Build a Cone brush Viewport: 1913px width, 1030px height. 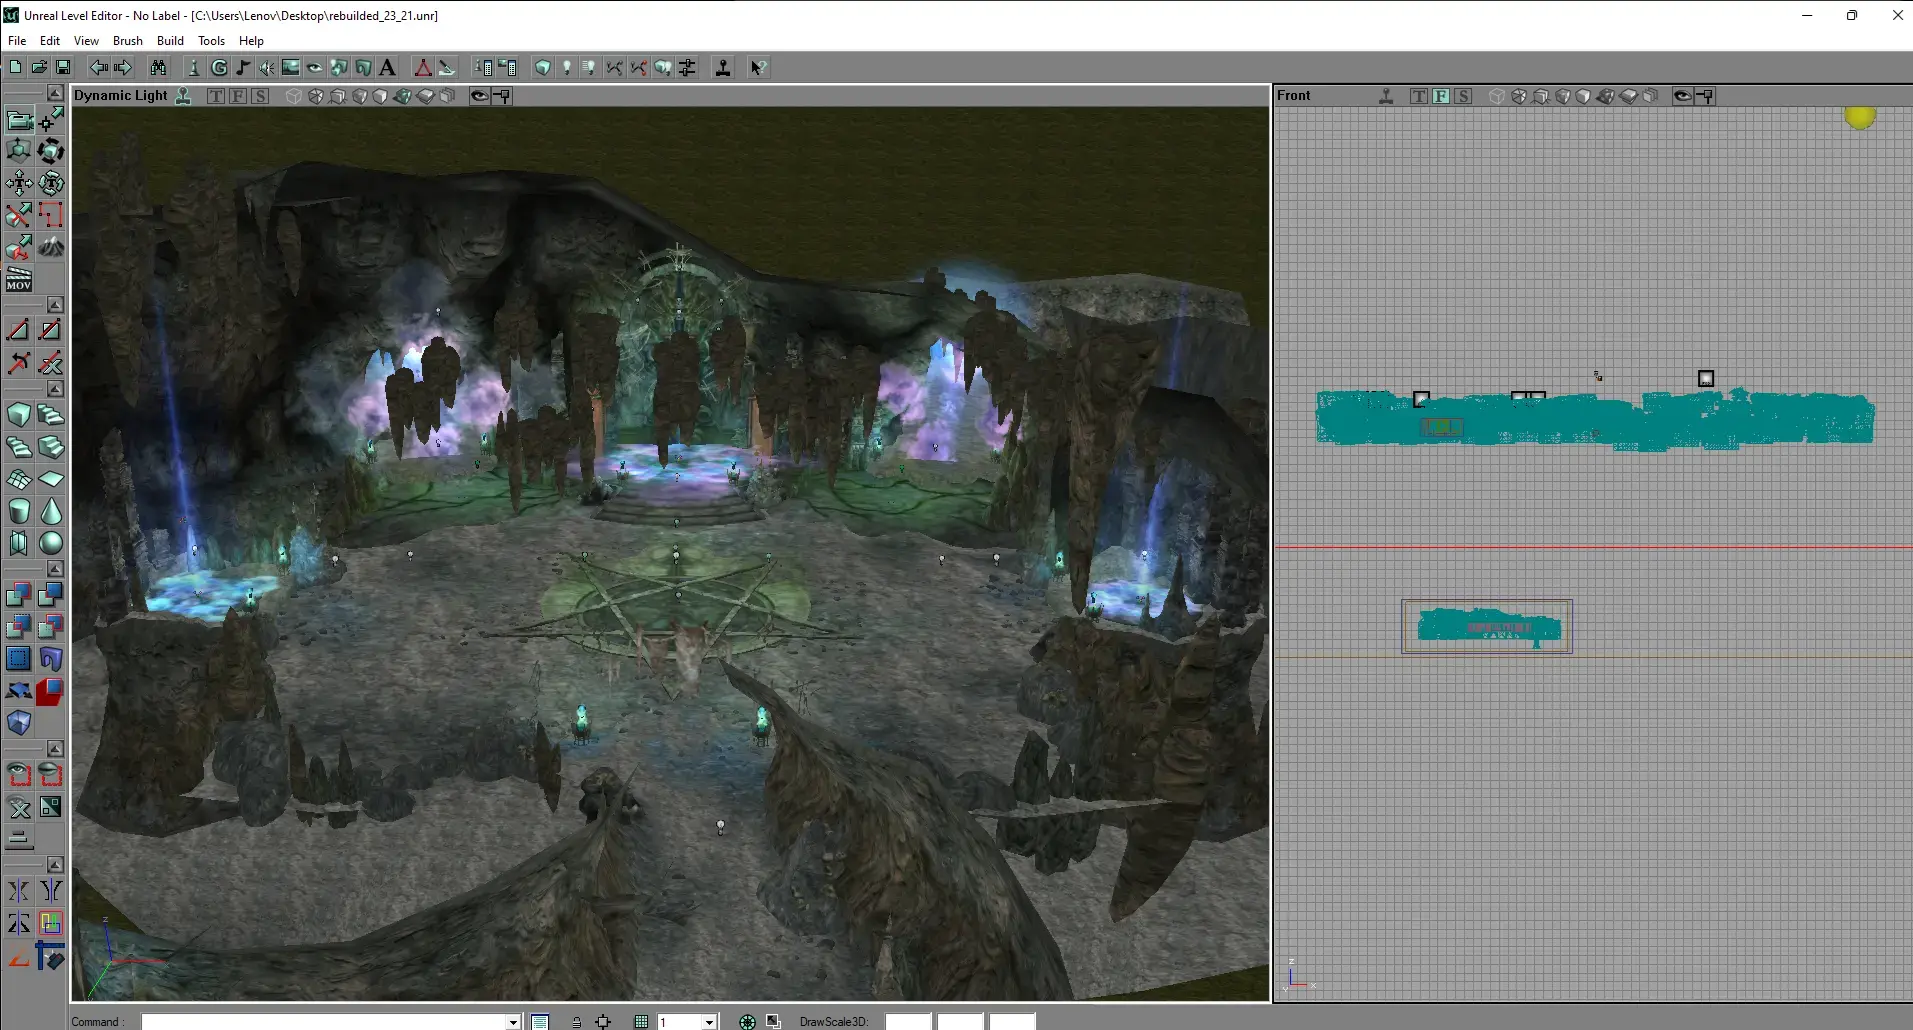point(51,511)
